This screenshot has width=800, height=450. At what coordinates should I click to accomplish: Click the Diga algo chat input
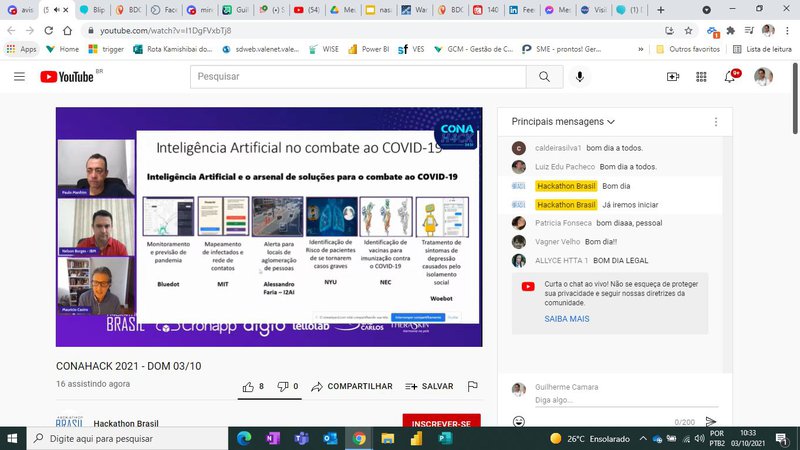(x=627, y=400)
